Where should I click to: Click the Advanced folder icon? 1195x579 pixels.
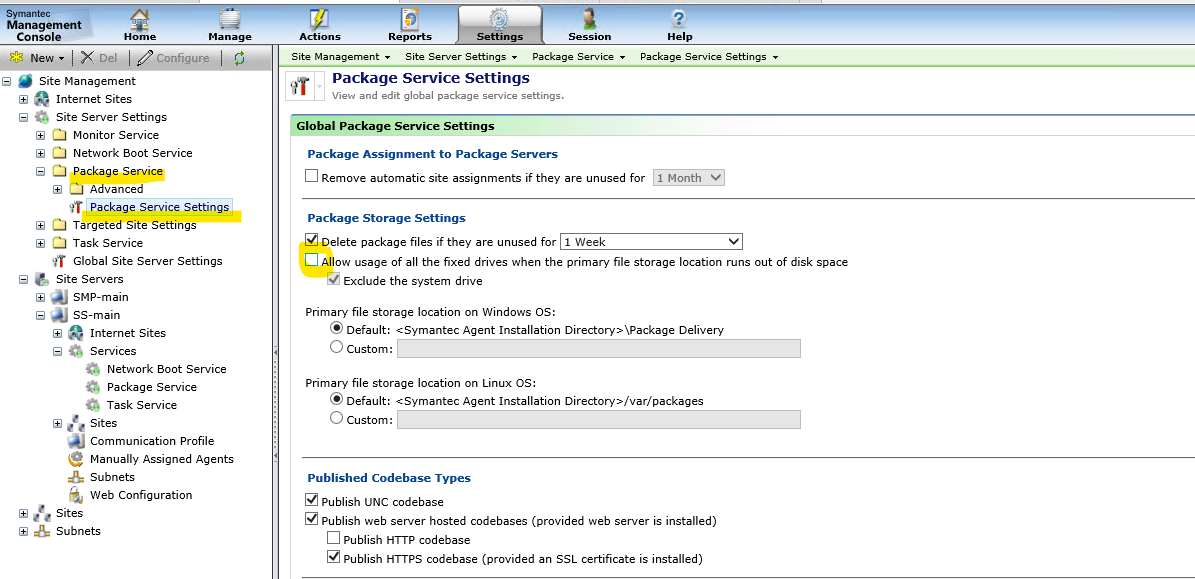[x=76, y=189]
